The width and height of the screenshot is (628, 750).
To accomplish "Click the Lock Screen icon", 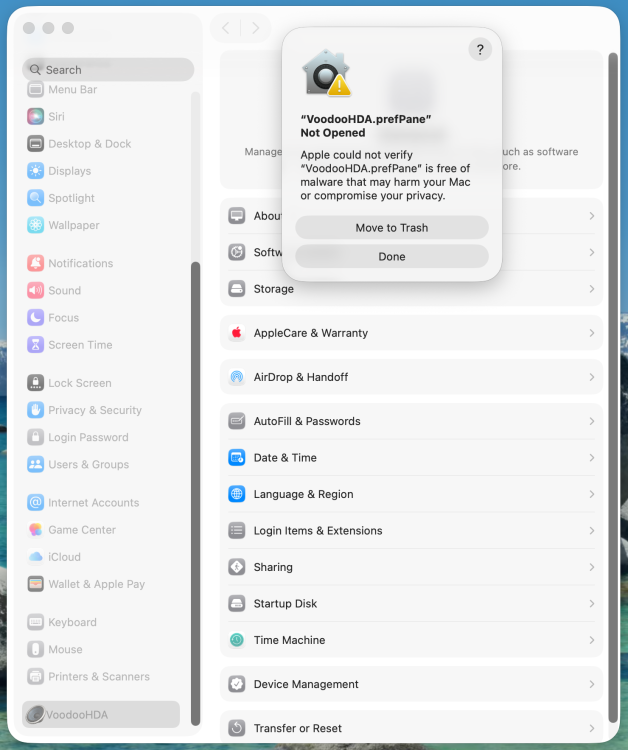I will click(x=35, y=383).
